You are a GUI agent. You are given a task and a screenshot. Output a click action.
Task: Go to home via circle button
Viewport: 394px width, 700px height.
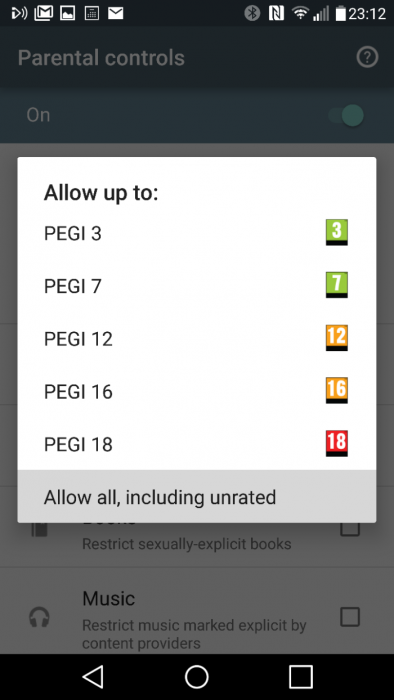(x=197, y=677)
